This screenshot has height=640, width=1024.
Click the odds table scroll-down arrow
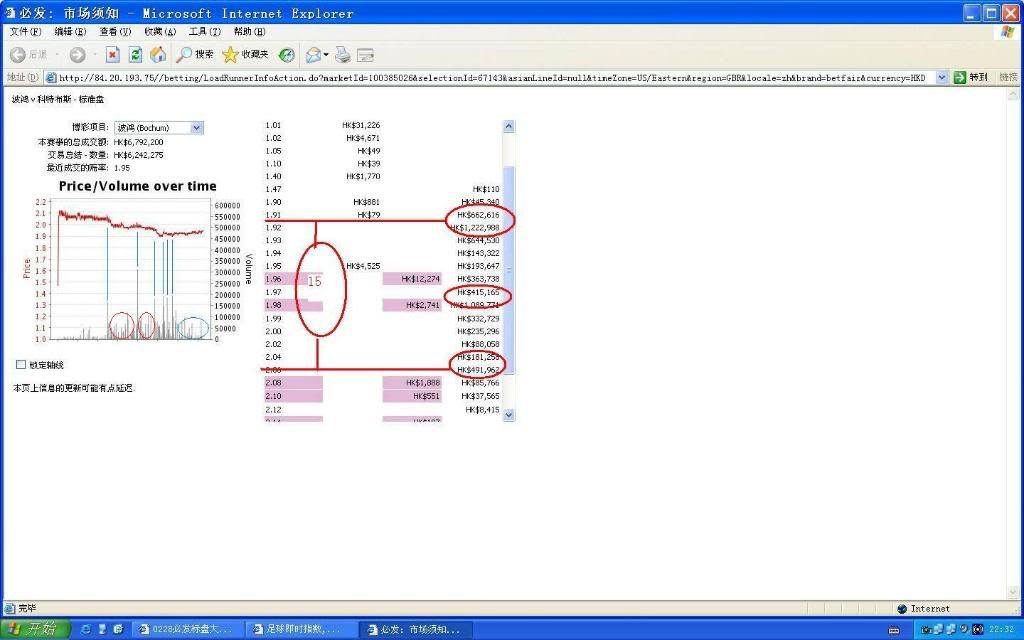click(x=508, y=414)
